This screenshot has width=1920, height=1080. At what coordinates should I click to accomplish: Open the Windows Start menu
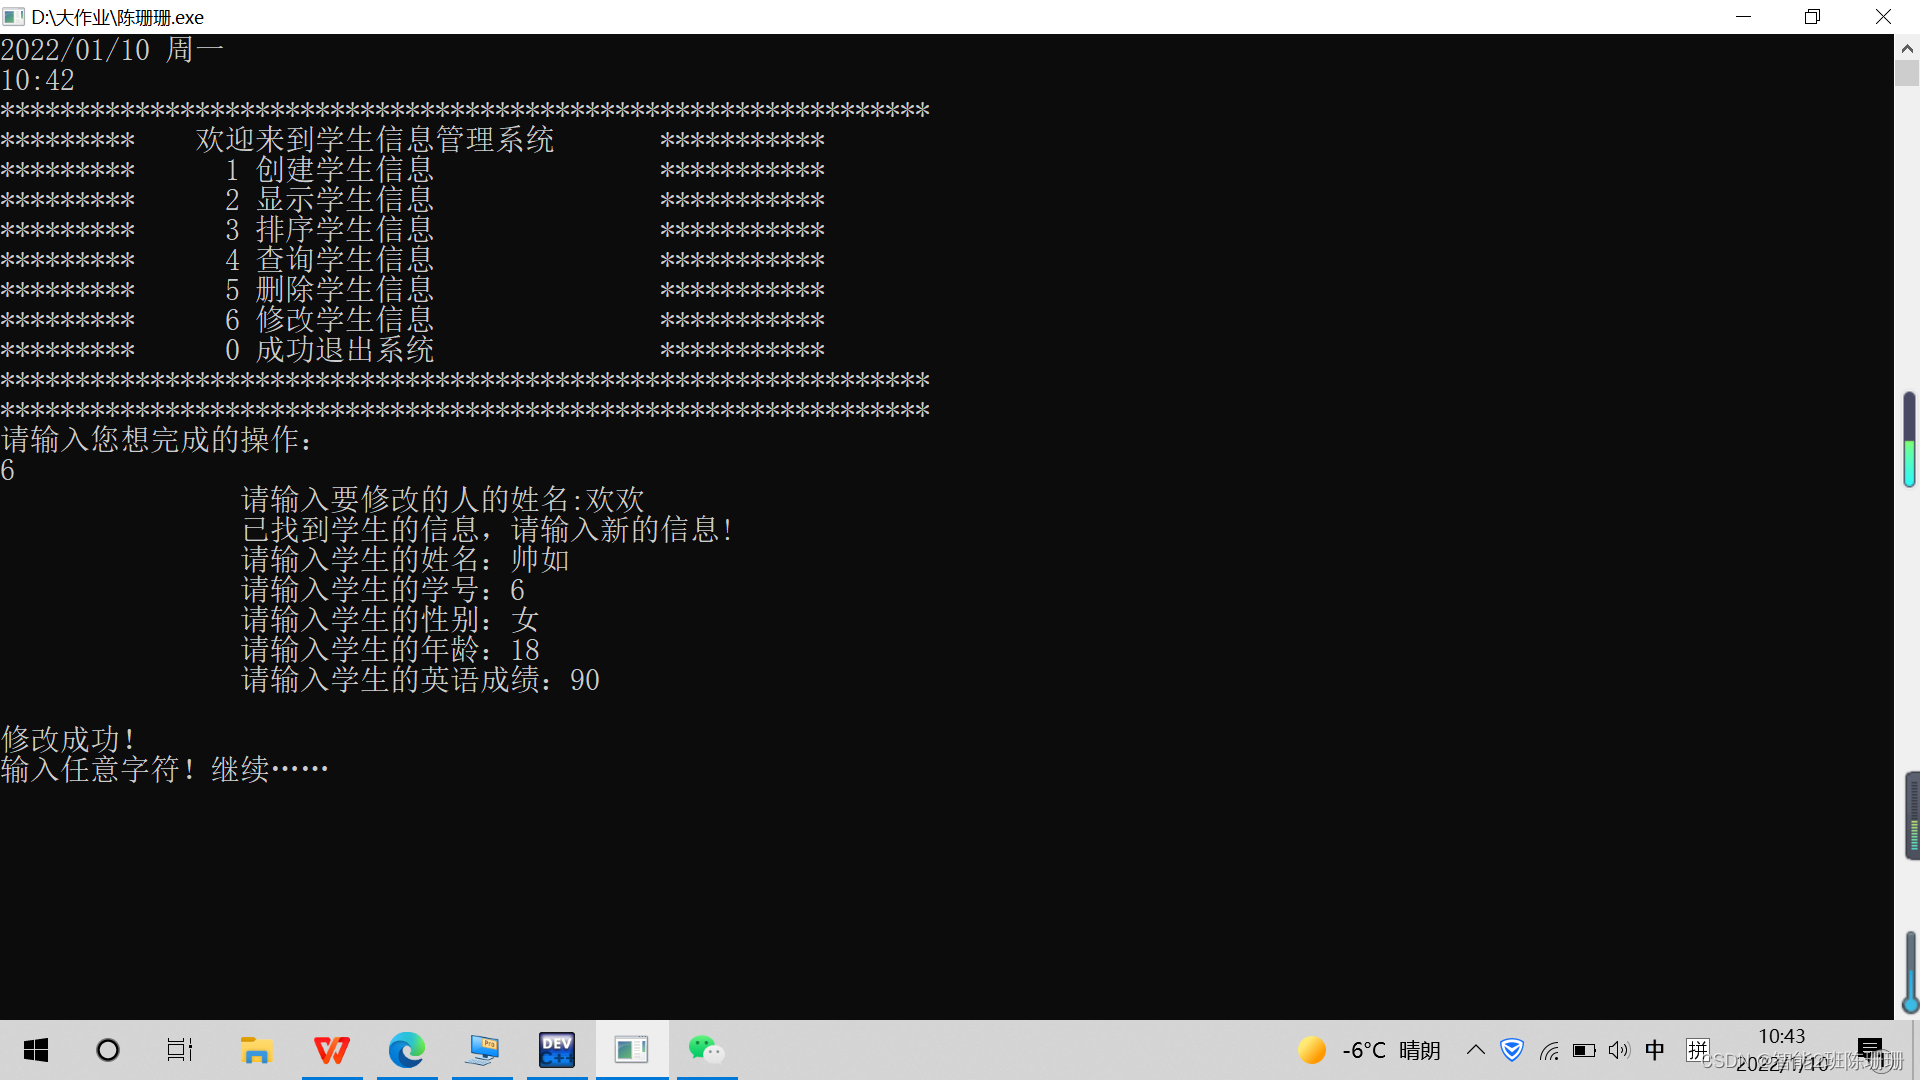(x=36, y=1050)
